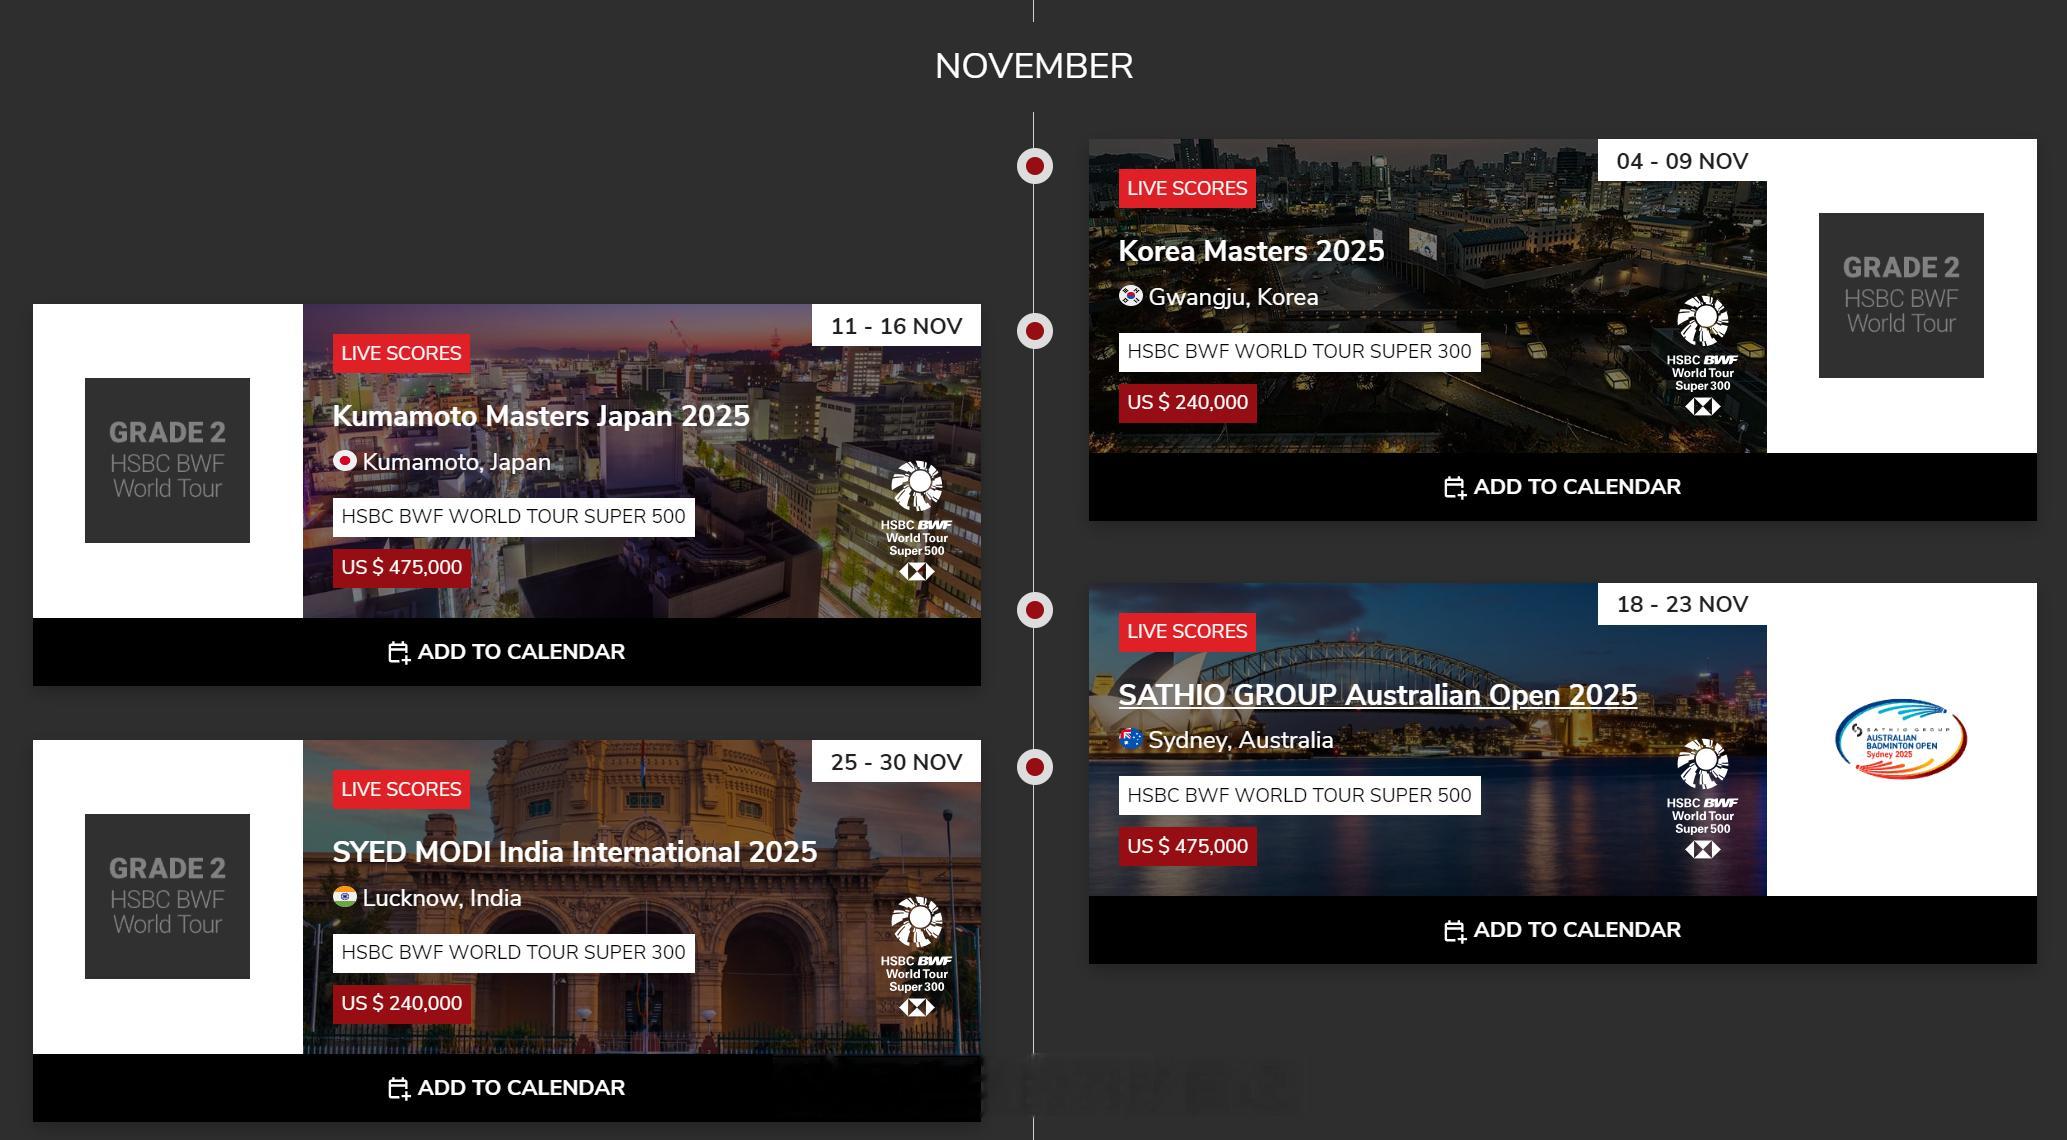The image size is (2067, 1140).
Task: Click the Japan flag icon beside Kumamoto
Action: (345, 461)
